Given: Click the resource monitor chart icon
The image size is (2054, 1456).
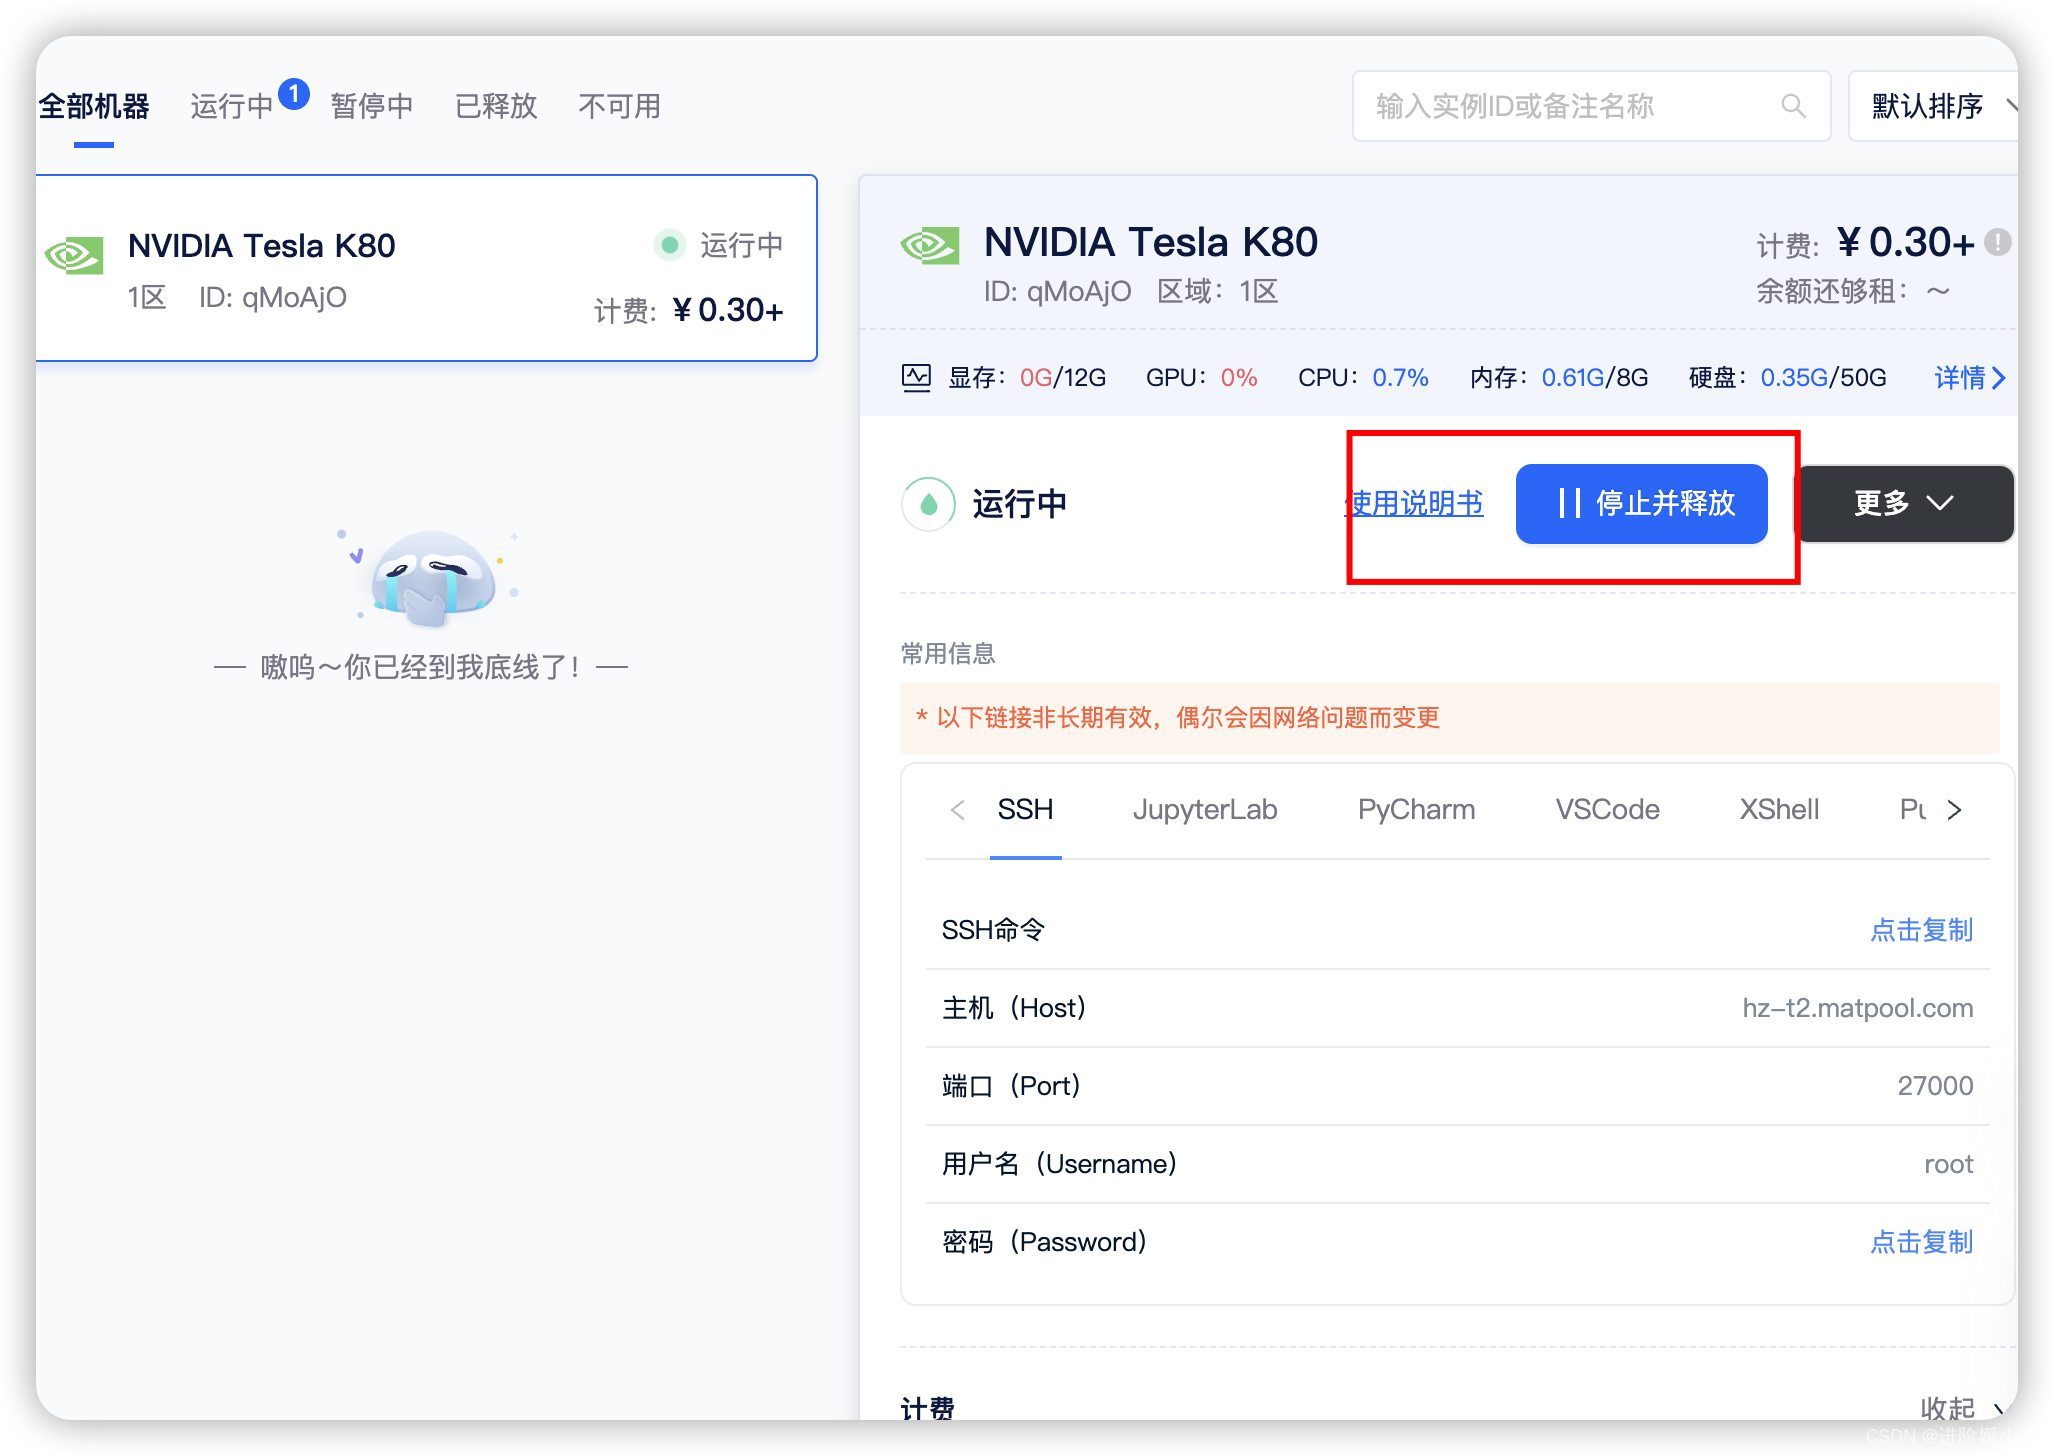Looking at the screenshot, I should click(916, 378).
